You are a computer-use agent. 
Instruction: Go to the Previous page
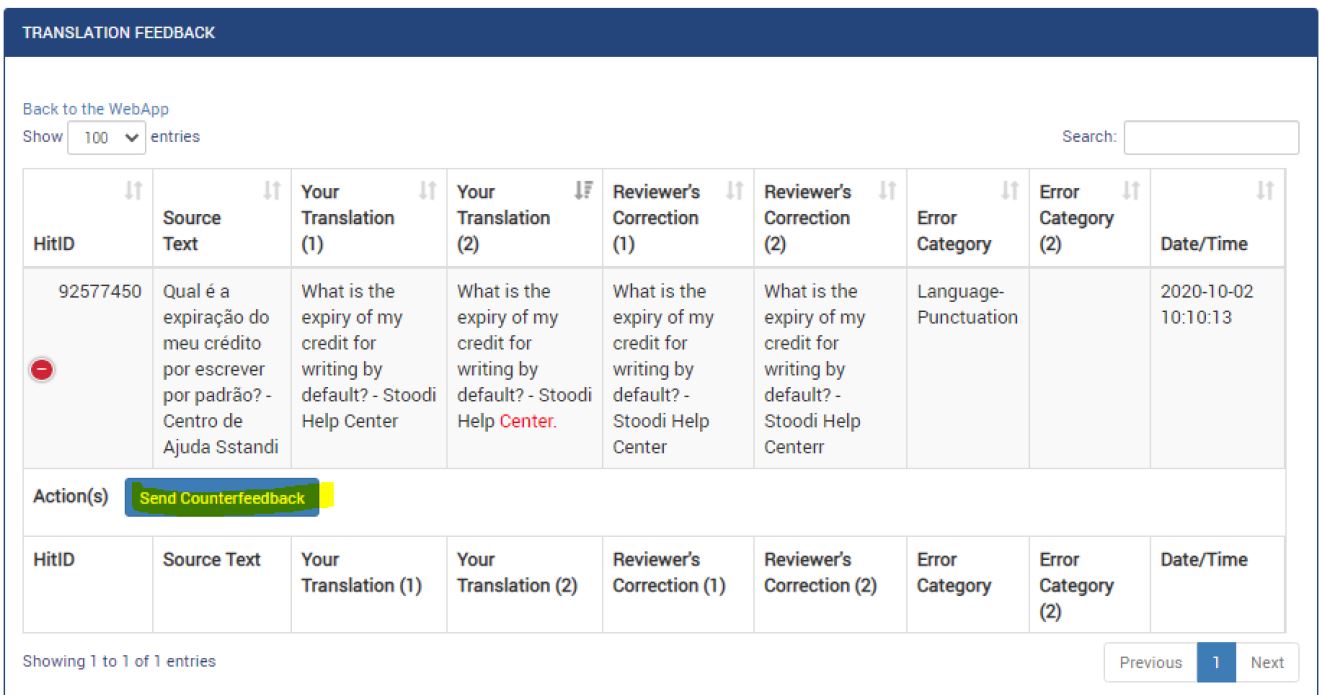pos(1150,662)
